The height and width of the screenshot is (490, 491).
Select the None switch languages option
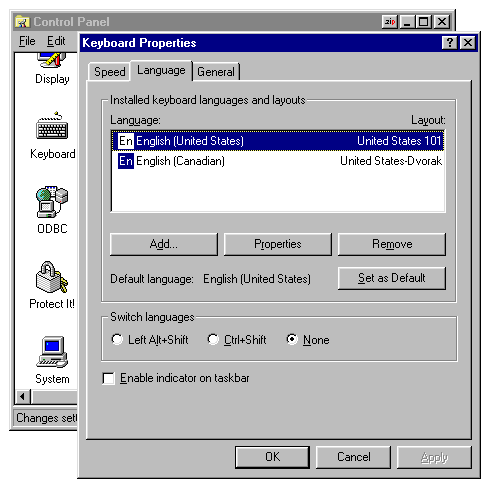click(292, 339)
